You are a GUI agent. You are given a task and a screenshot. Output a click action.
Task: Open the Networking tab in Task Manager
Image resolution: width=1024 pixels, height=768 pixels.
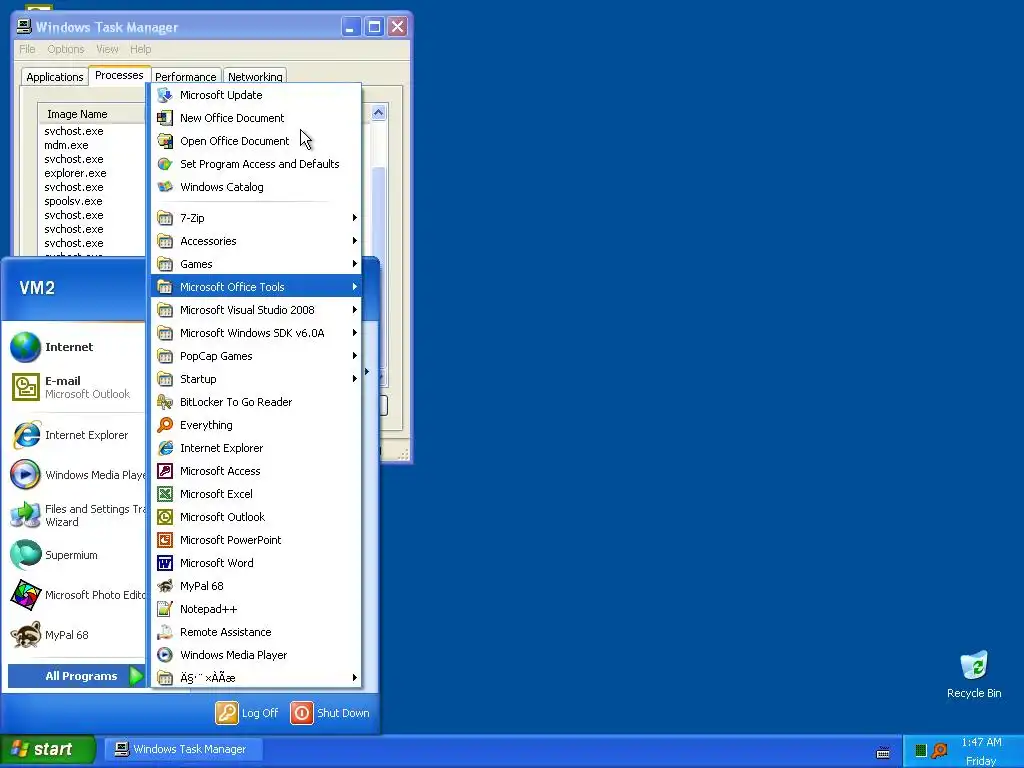[255, 77]
